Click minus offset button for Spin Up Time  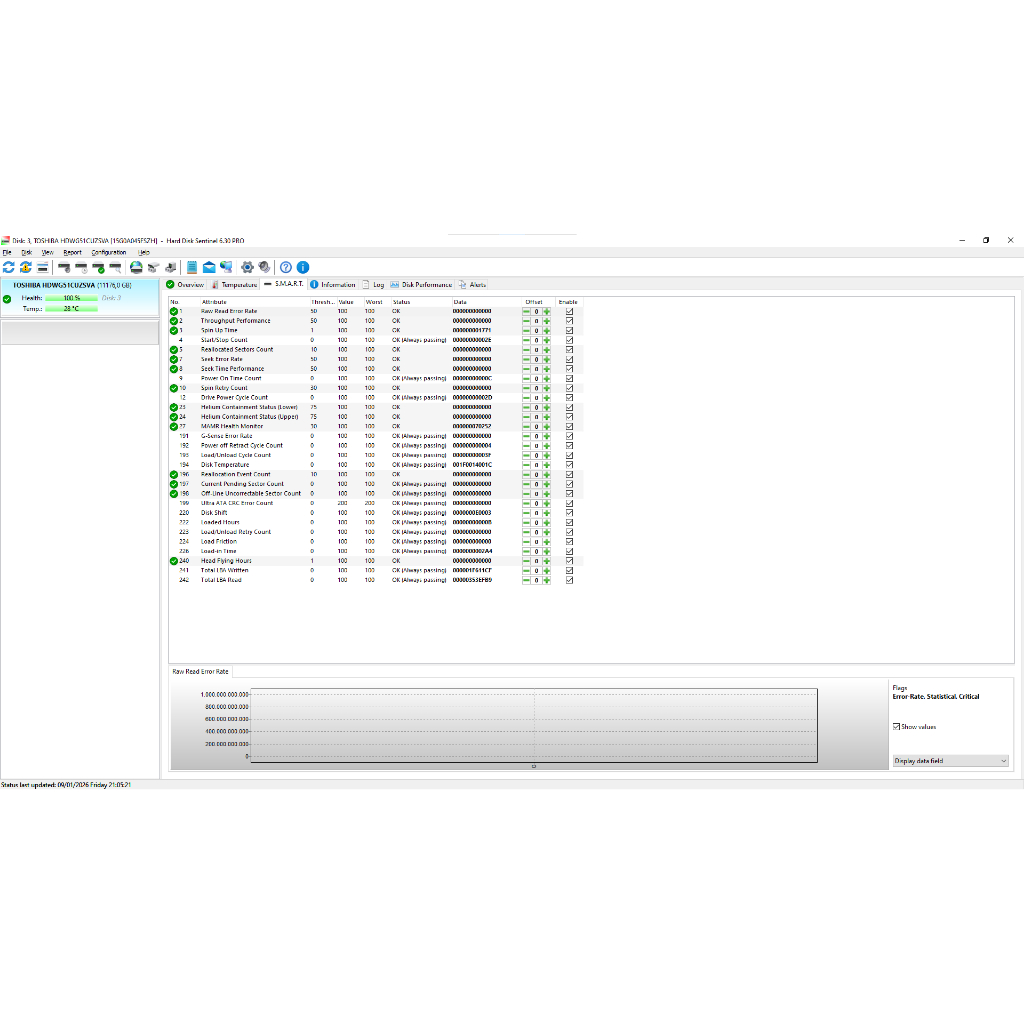tap(527, 330)
